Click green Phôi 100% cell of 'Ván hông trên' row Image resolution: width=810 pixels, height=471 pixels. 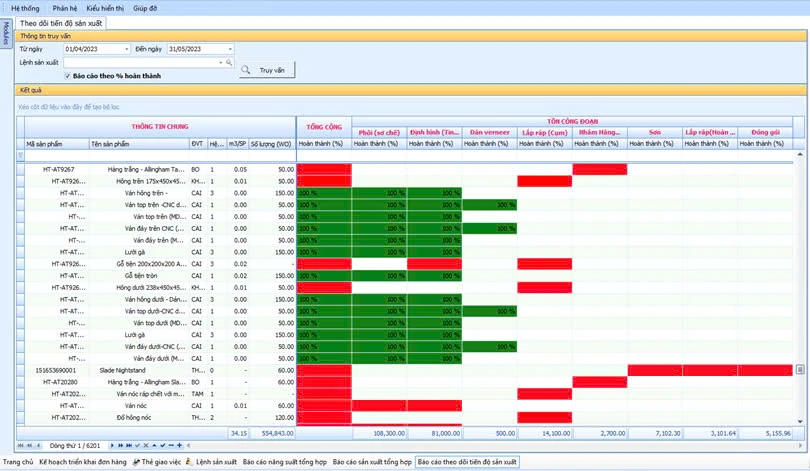point(379,193)
